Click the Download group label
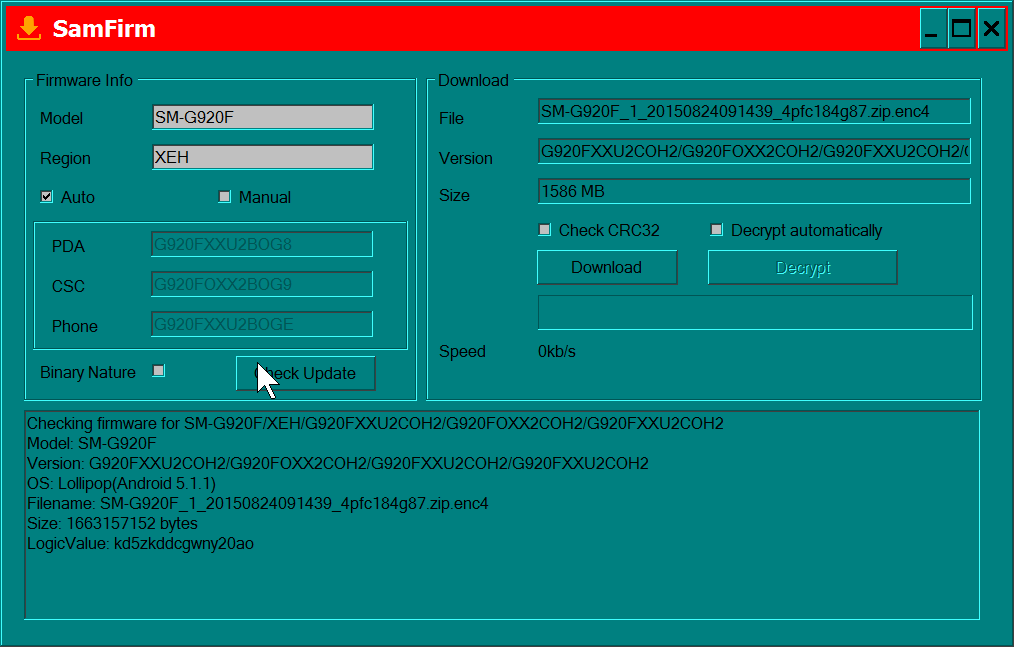 click(x=473, y=80)
